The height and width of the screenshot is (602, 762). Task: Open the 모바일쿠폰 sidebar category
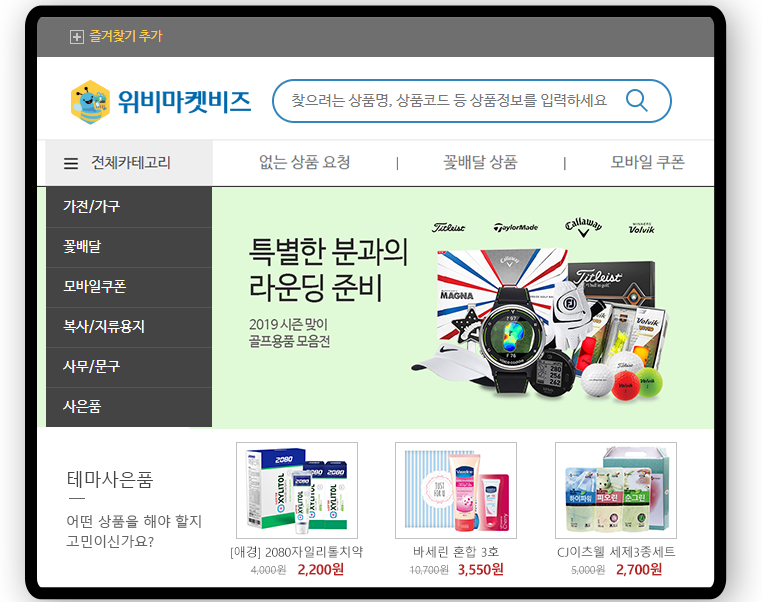coord(129,287)
